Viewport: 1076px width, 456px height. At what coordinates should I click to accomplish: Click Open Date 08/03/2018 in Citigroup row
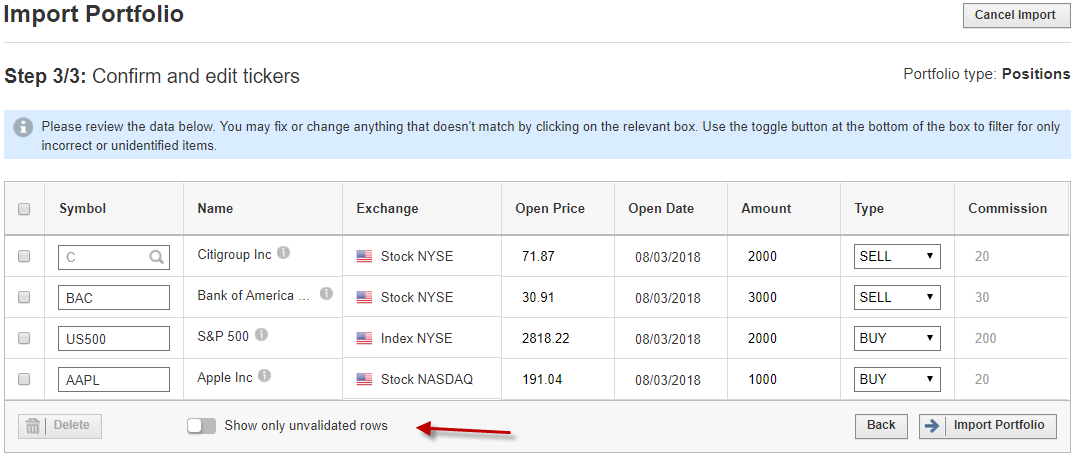[668, 257]
